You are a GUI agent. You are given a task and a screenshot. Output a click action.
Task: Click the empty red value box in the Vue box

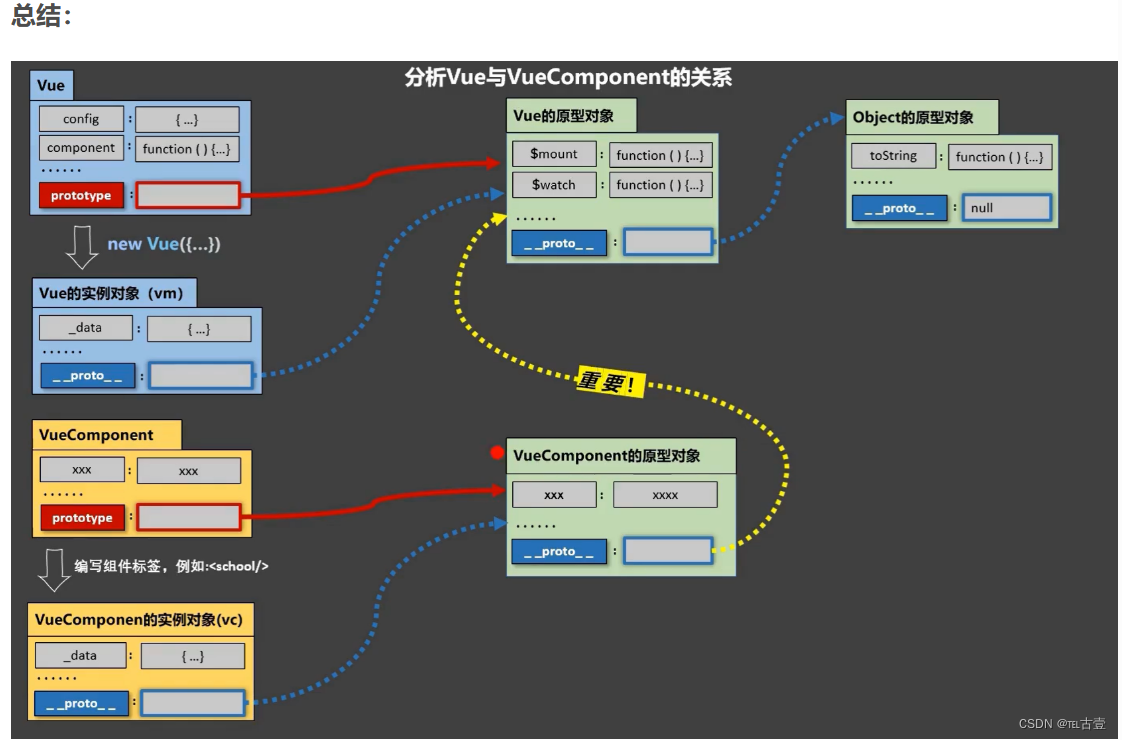(187, 195)
